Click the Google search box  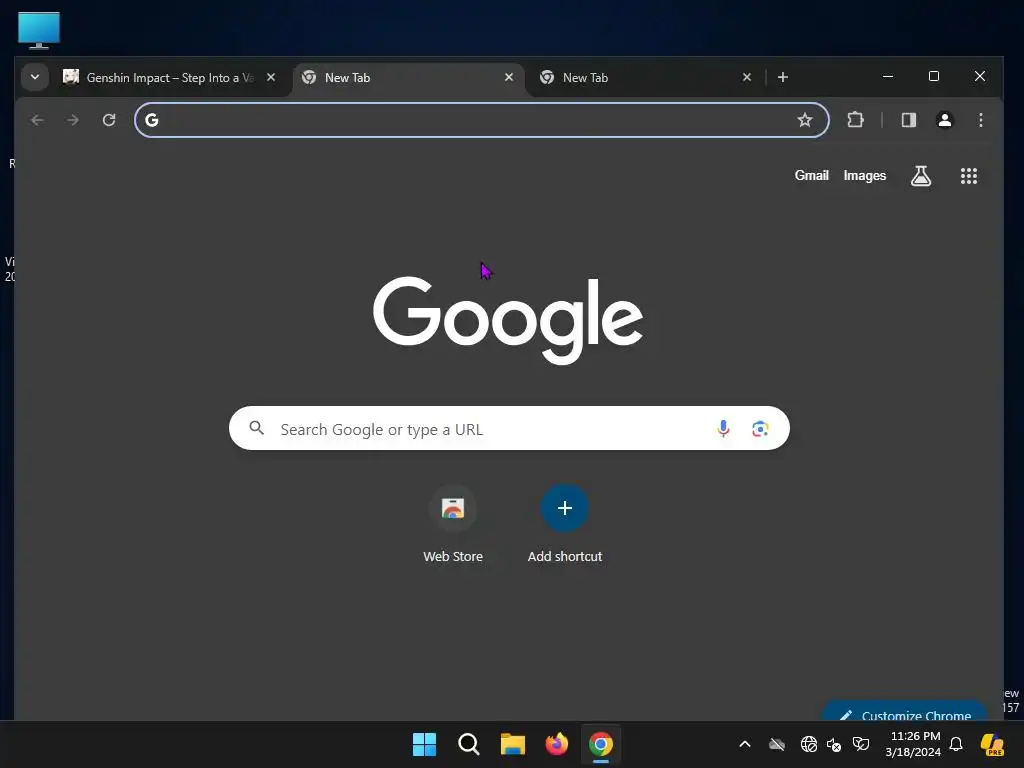509,428
